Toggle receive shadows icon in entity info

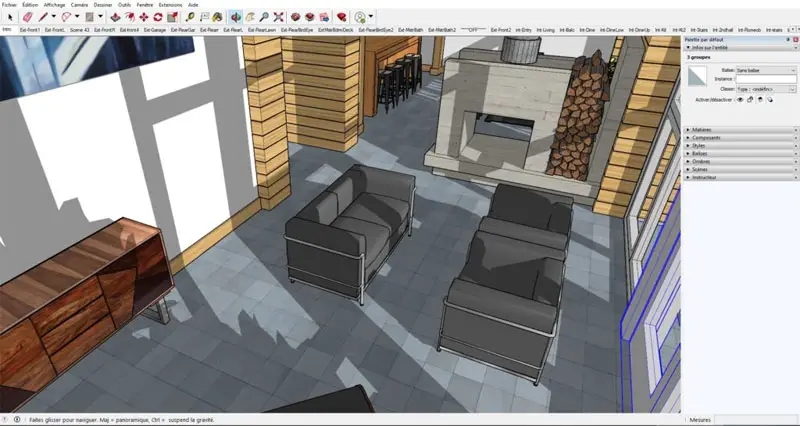click(x=760, y=99)
